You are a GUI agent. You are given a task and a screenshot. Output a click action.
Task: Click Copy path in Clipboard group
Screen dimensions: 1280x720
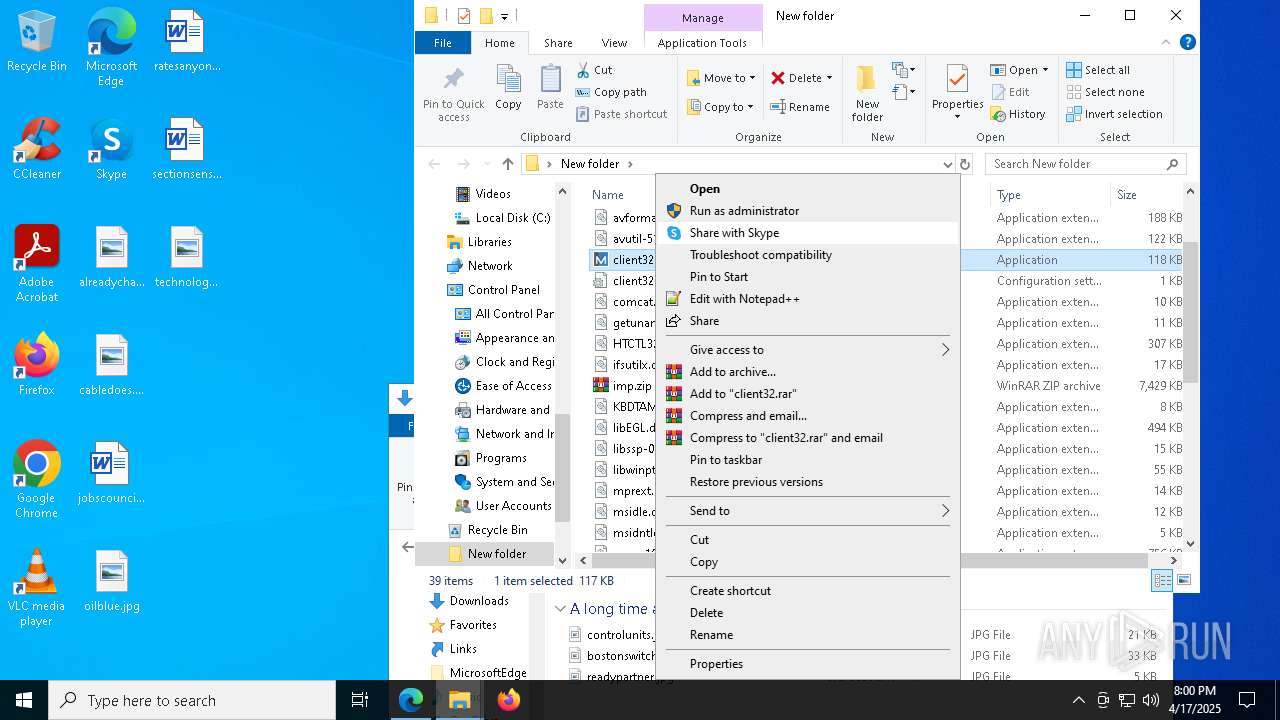[x=611, y=92]
